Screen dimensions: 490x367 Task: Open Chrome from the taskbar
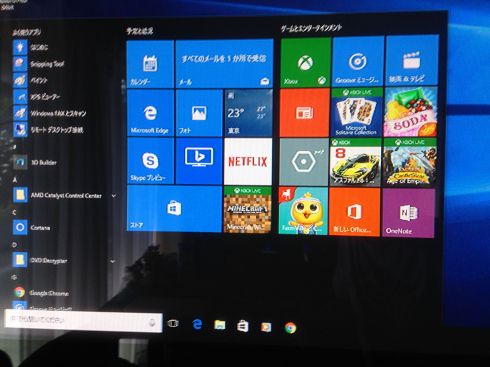click(x=290, y=328)
